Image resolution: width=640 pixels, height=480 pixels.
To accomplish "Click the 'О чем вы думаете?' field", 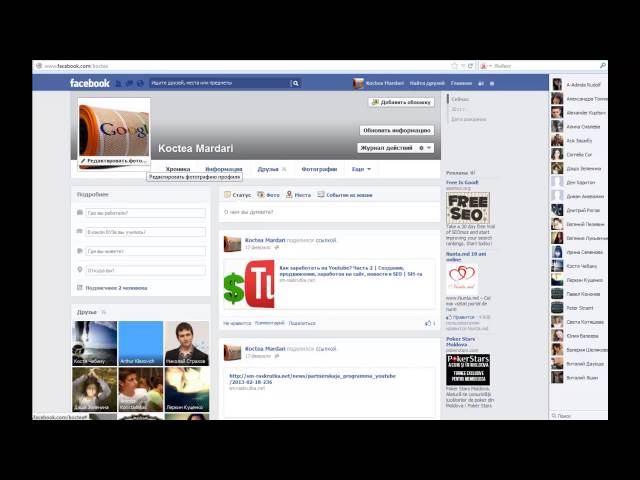I will (329, 212).
